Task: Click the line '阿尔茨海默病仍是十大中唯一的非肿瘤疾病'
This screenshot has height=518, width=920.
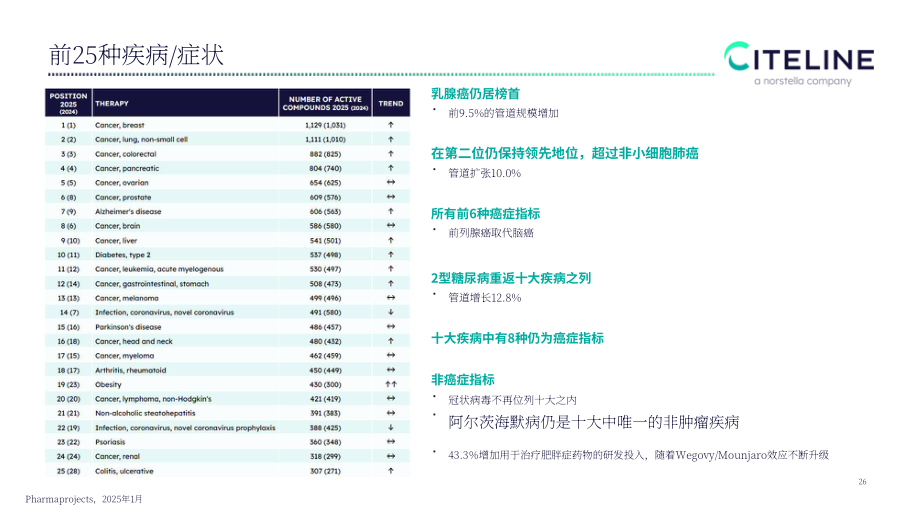Action: pos(594,422)
